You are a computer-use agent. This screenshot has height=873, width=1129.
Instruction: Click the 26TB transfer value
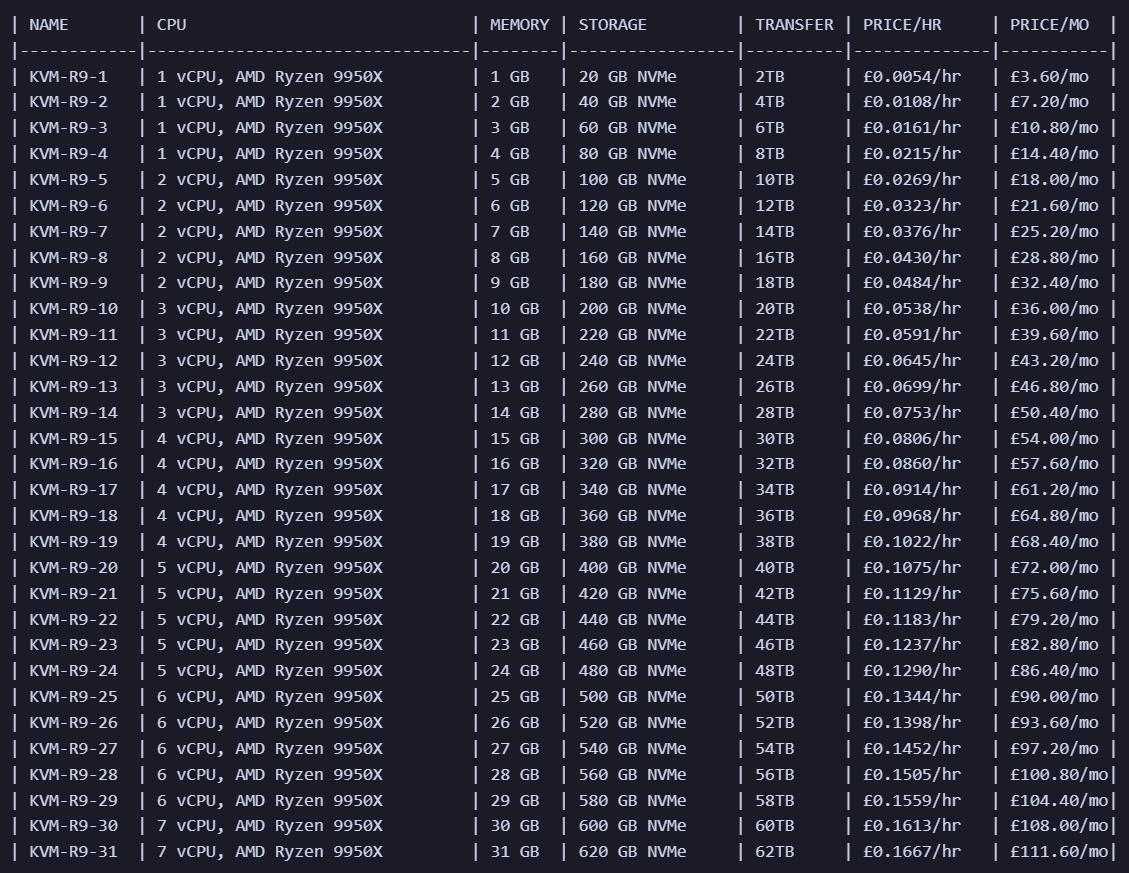click(775, 386)
